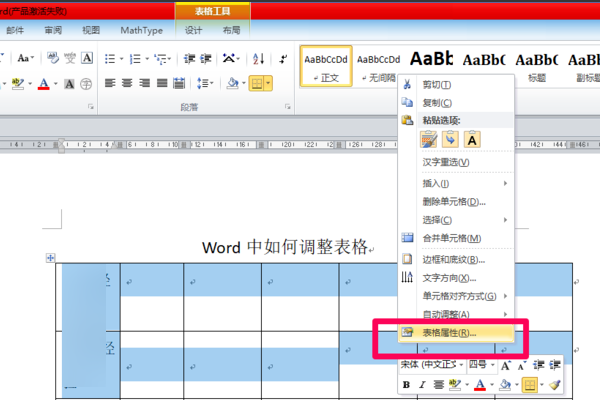
Task: Open the 布局 table tools tab
Action: [x=232, y=30]
